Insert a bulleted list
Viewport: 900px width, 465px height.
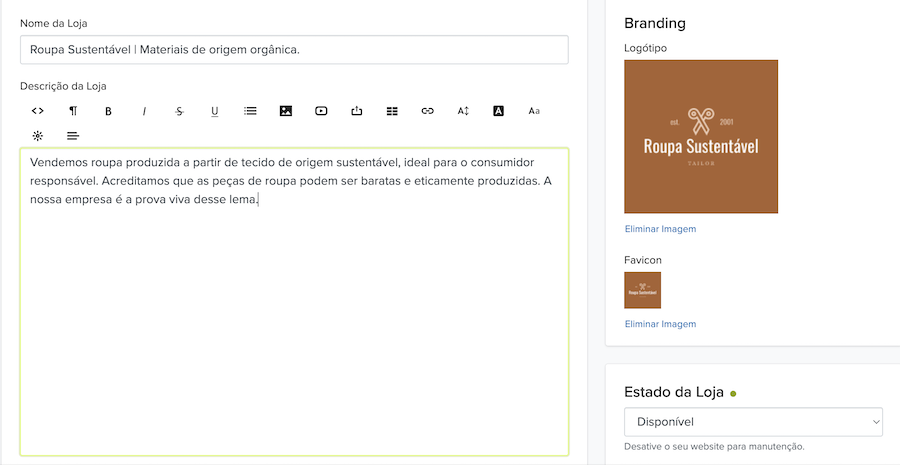(250, 111)
